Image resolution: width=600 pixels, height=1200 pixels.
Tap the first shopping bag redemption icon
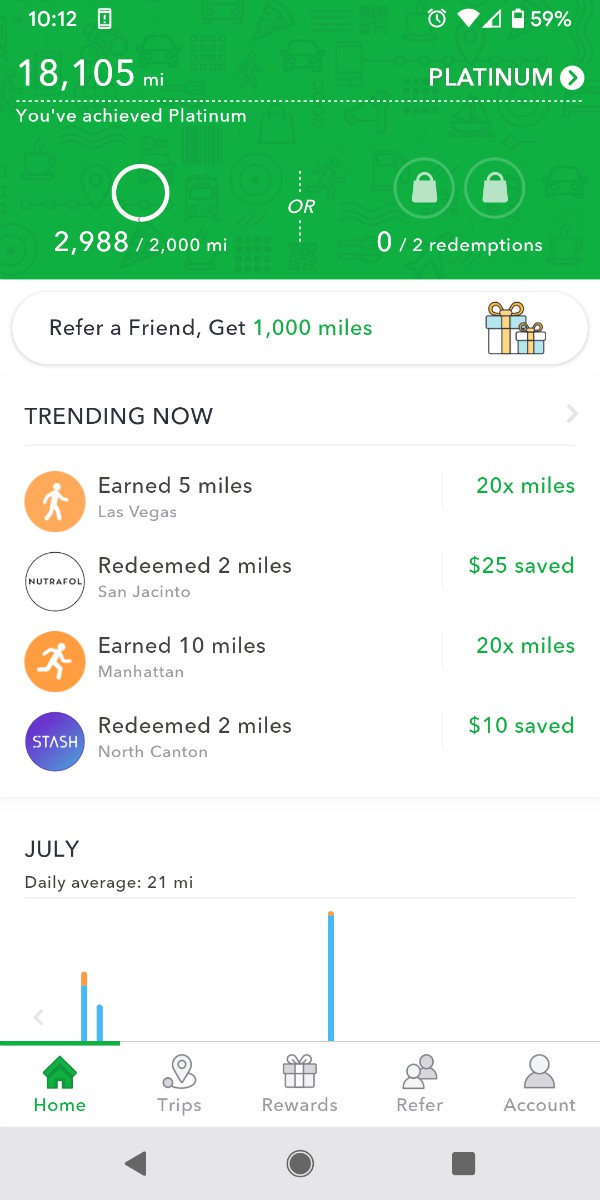click(x=424, y=188)
